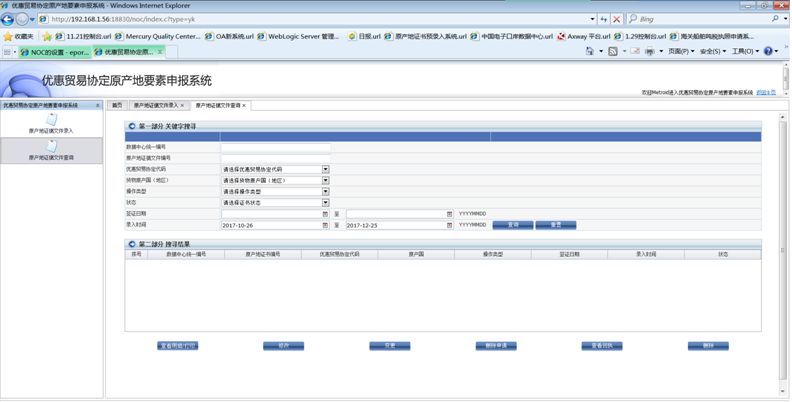The width and height of the screenshot is (792, 402).
Task: Collapse the left sidebar panel header arrow
Action: point(97,105)
